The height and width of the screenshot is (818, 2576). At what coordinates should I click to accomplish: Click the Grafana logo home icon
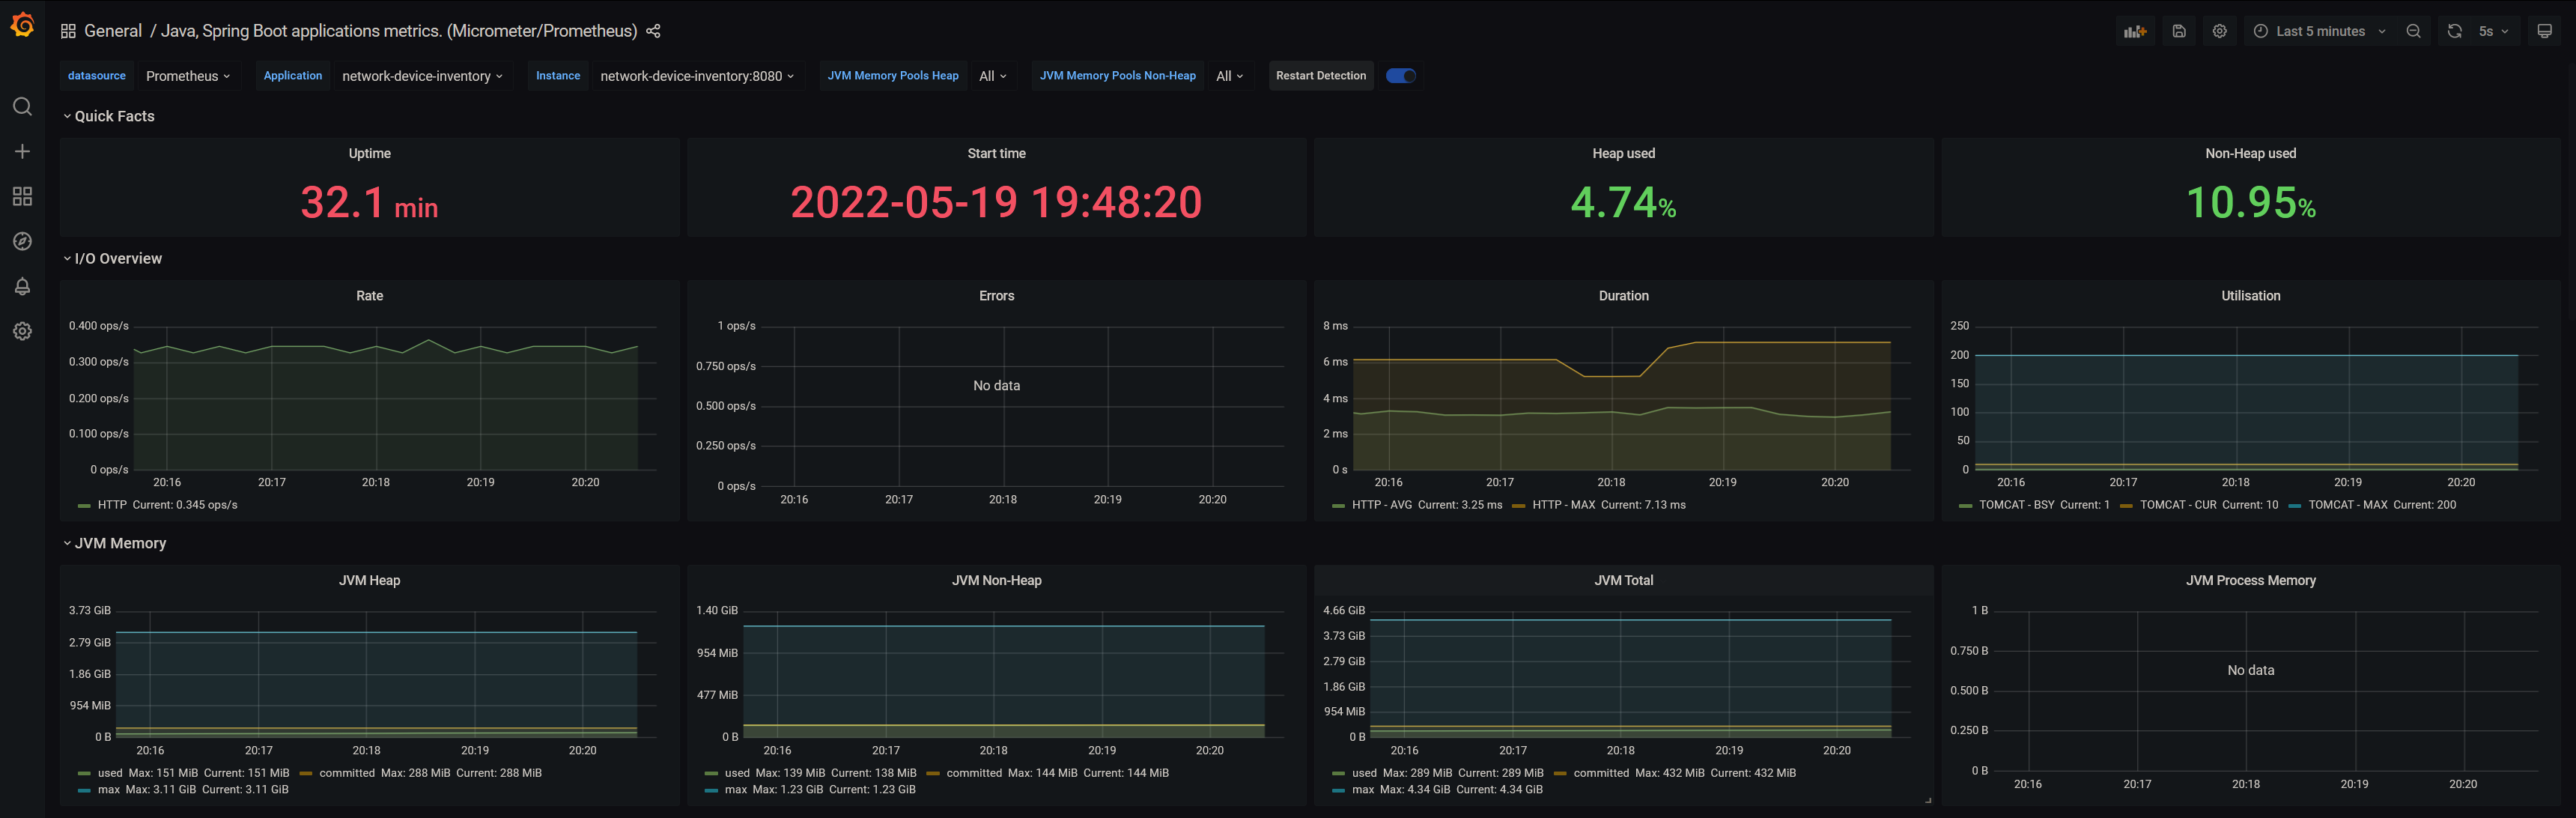click(22, 25)
